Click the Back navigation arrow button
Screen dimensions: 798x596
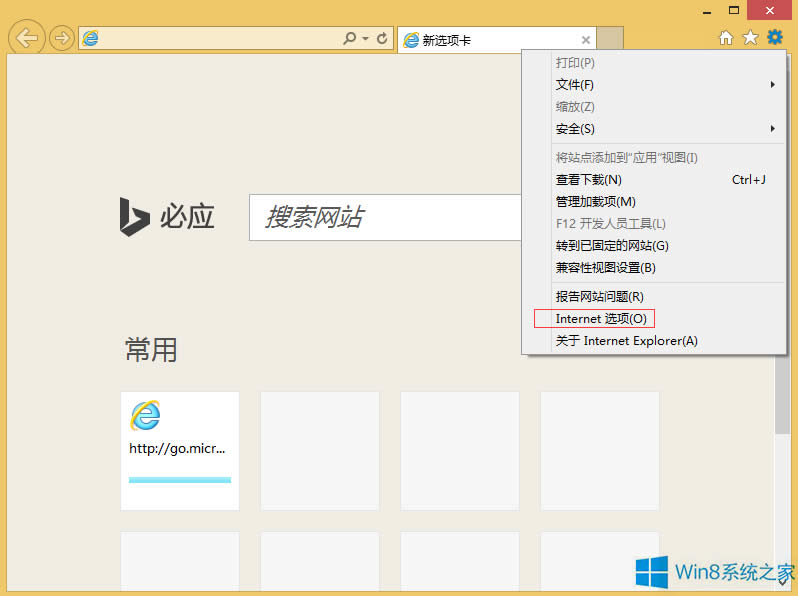28,38
